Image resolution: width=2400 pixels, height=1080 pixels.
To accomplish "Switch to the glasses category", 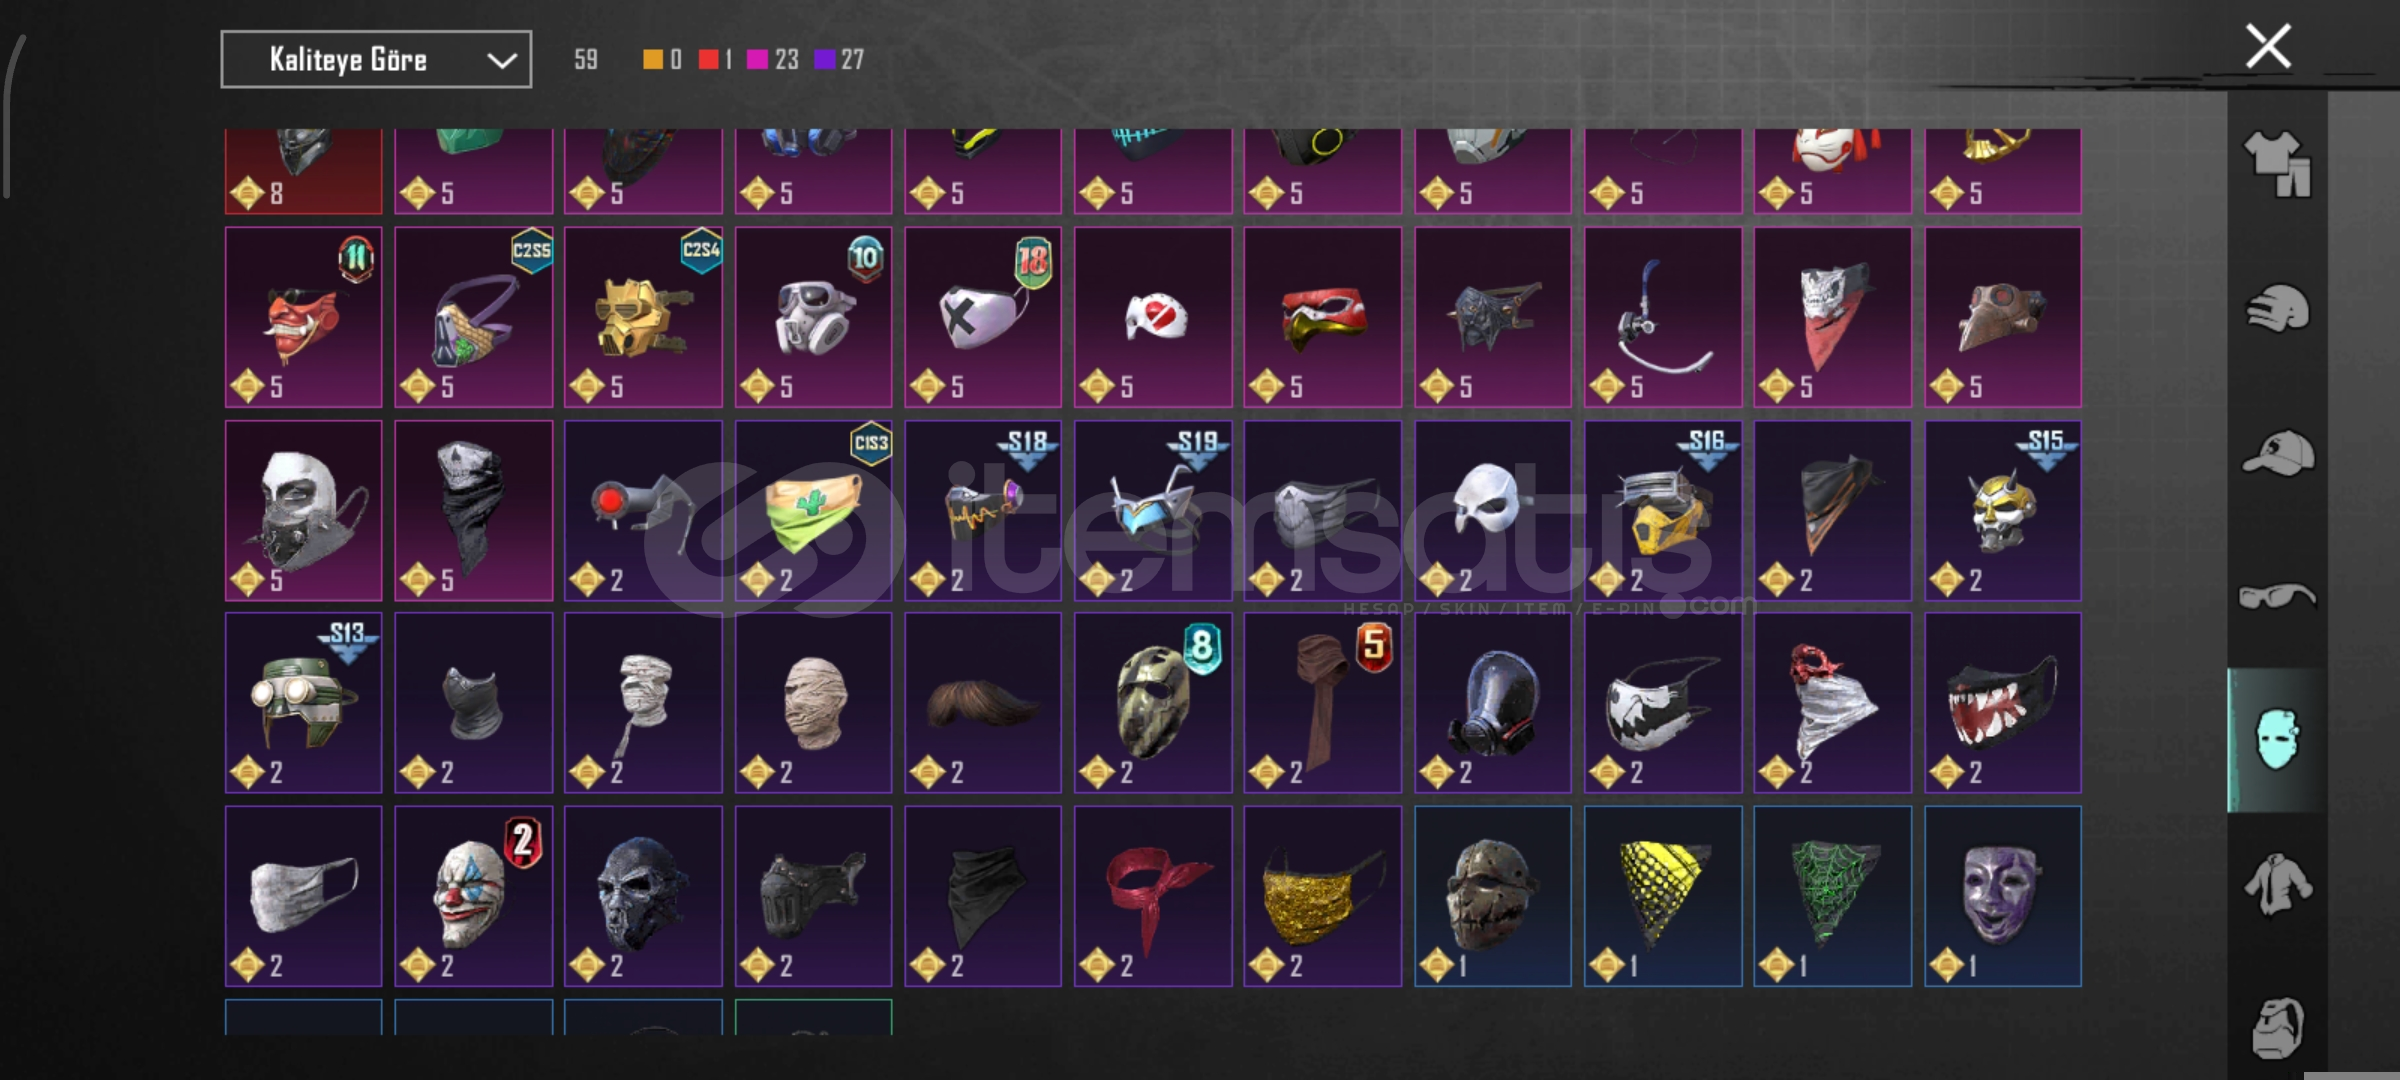I will click(x=2277, y=596).
